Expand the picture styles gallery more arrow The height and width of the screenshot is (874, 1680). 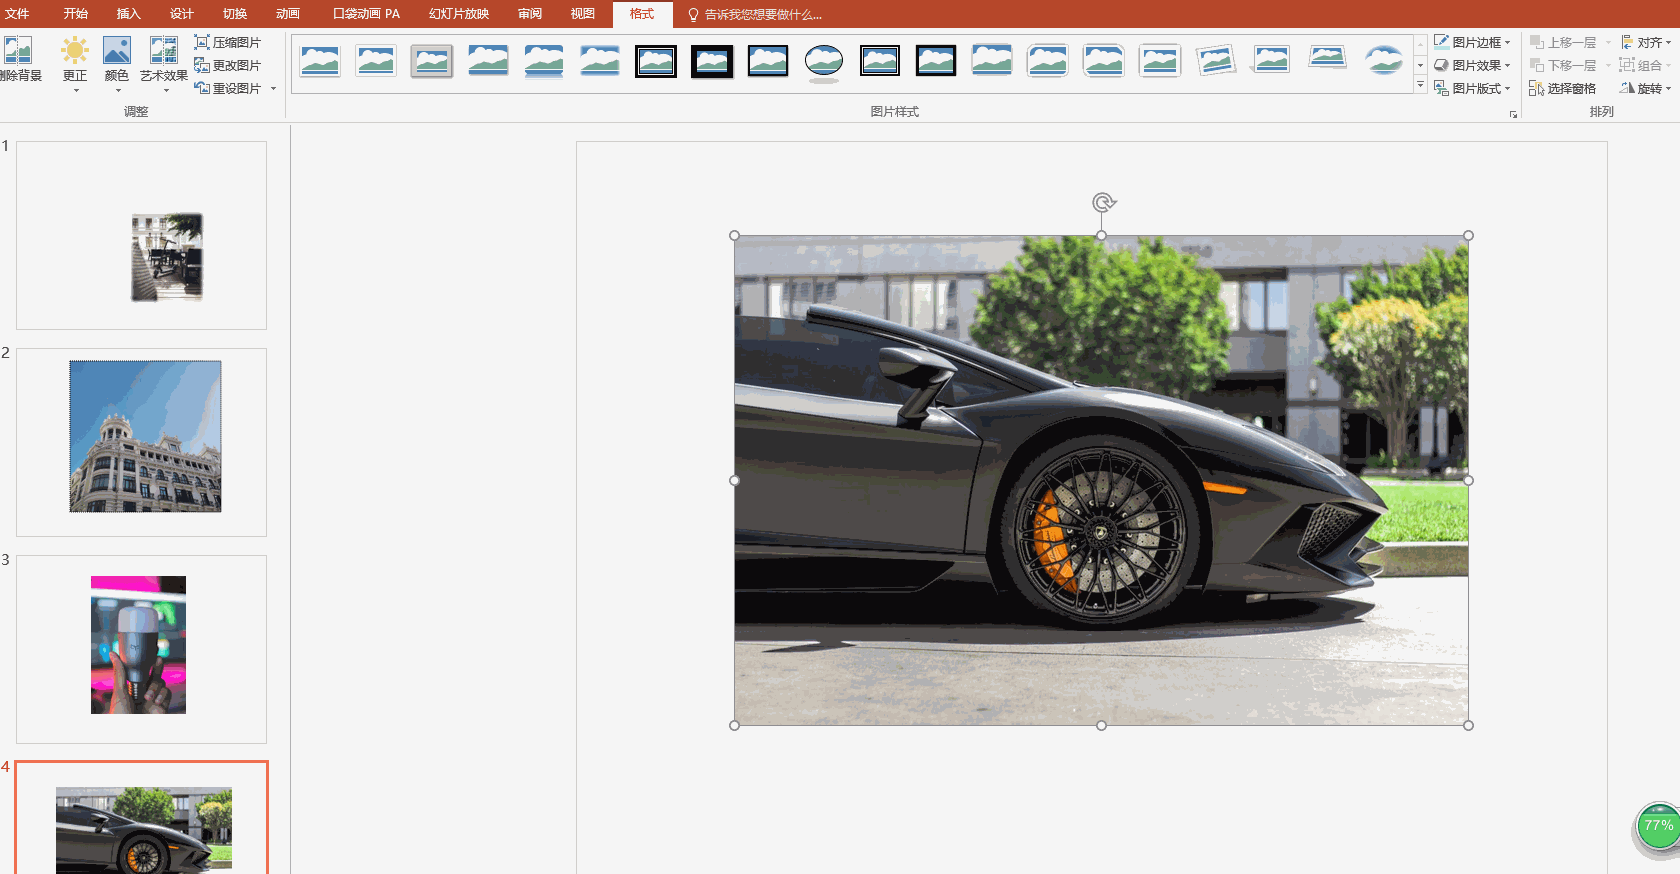pyautogui.click(x=1420, y=86)
